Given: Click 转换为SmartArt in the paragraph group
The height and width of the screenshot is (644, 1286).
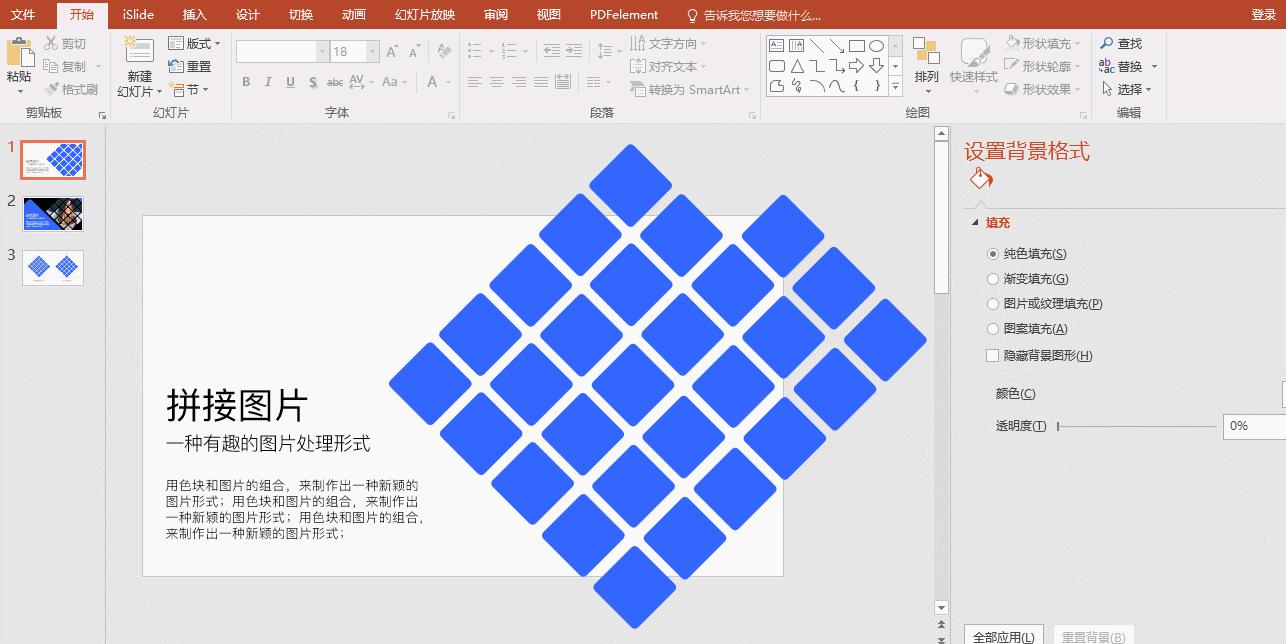Looking at the screenshot, I should [x=690, y=89].
